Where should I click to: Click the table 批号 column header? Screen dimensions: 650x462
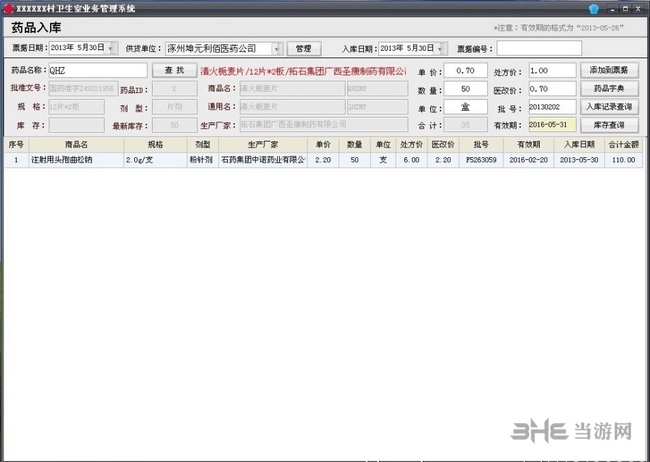[x=481, y=145]
